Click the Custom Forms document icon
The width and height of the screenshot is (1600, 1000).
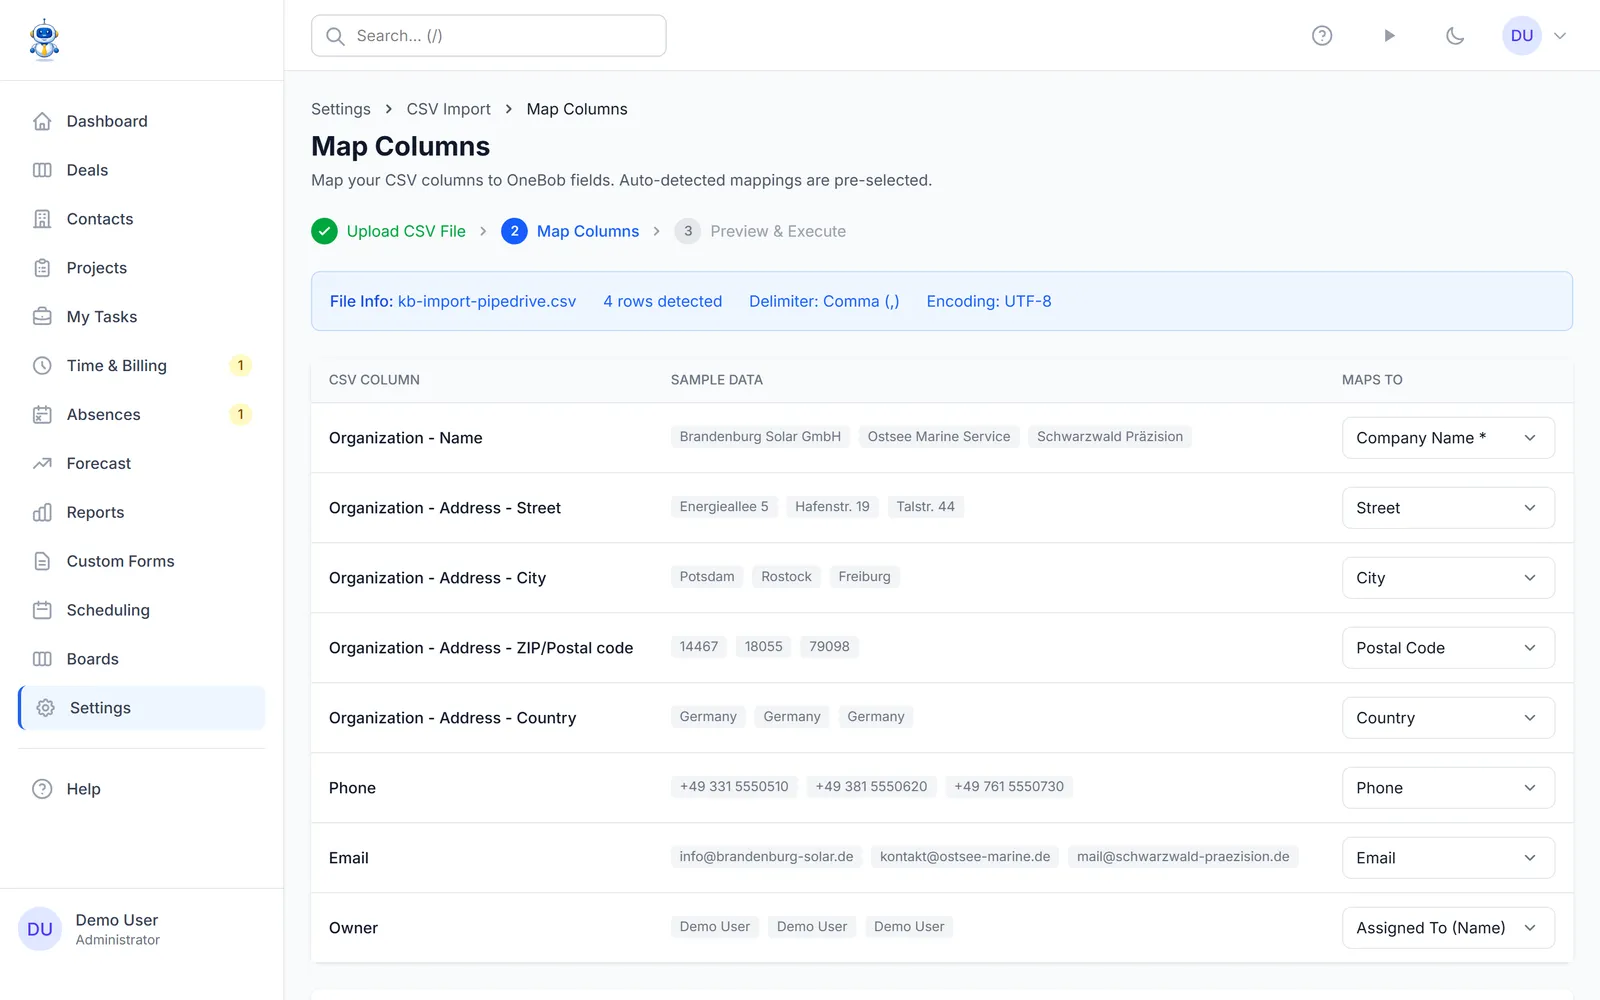coord(42,562)
